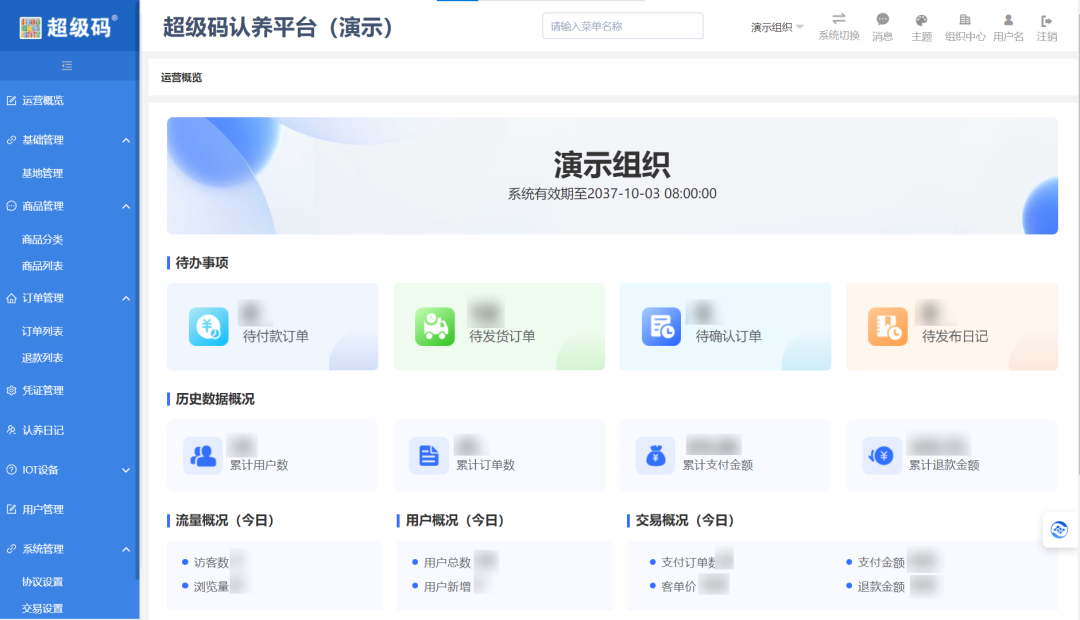
Task: Open the messages icon
Action: coord(882,20)
